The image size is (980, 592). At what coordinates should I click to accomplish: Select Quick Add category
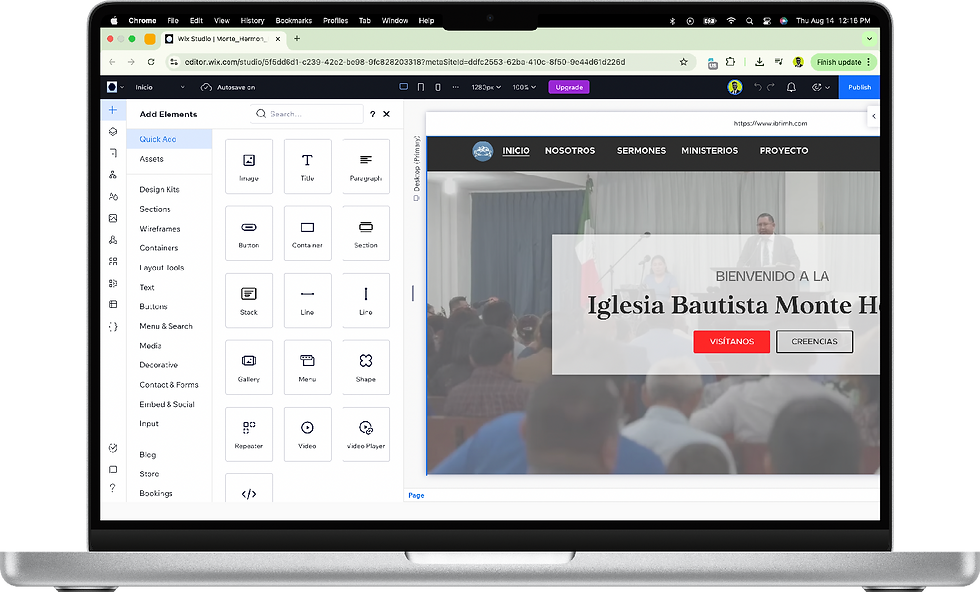[x=169, y=139]
